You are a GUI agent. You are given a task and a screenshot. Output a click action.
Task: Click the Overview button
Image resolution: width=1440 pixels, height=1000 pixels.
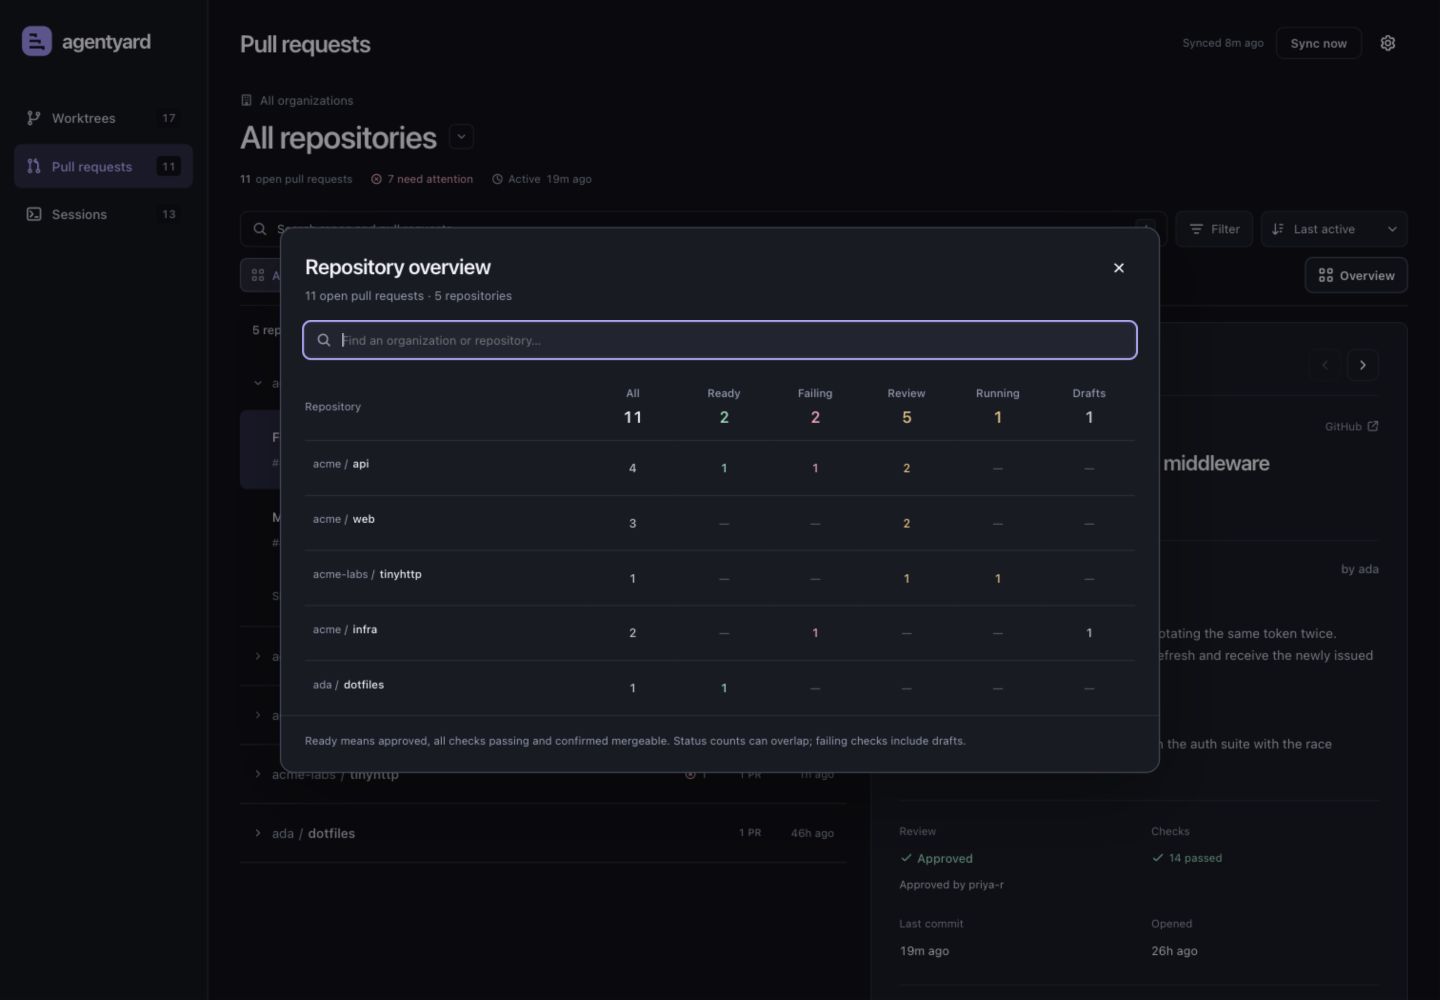point(1356,275)
